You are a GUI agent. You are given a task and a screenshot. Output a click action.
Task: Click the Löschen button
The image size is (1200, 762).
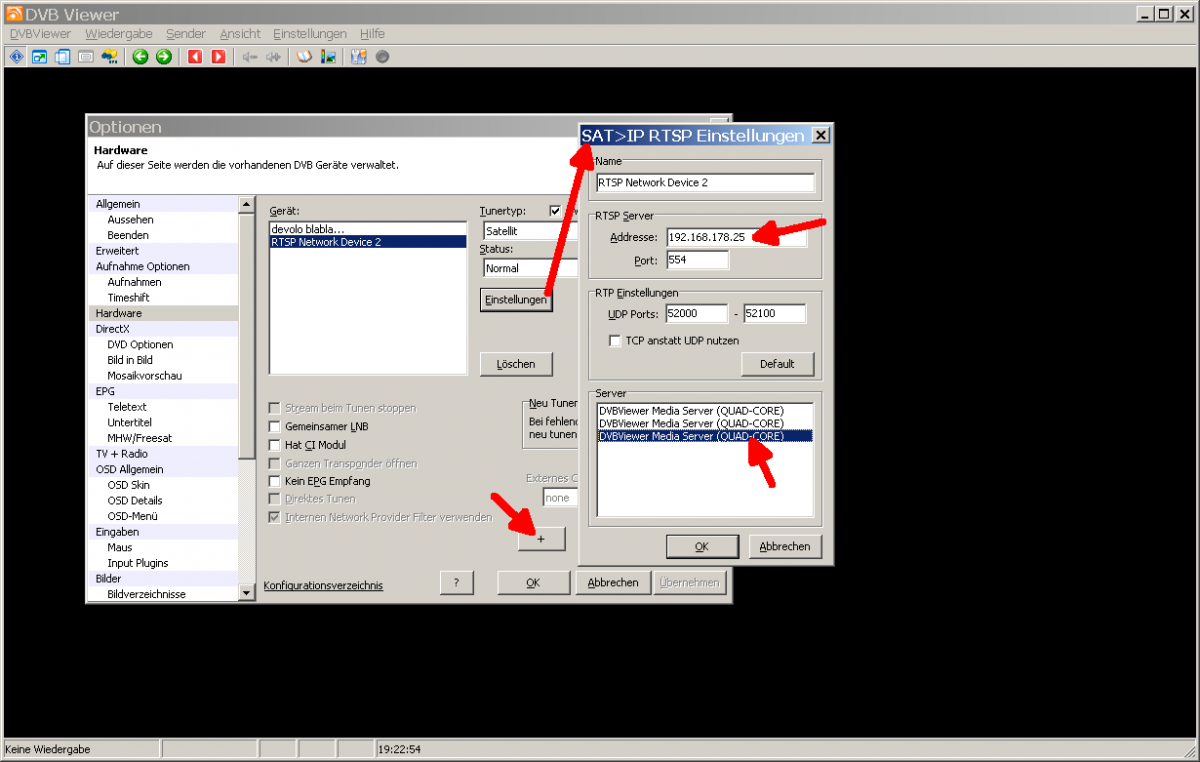(x=516, y=364)
